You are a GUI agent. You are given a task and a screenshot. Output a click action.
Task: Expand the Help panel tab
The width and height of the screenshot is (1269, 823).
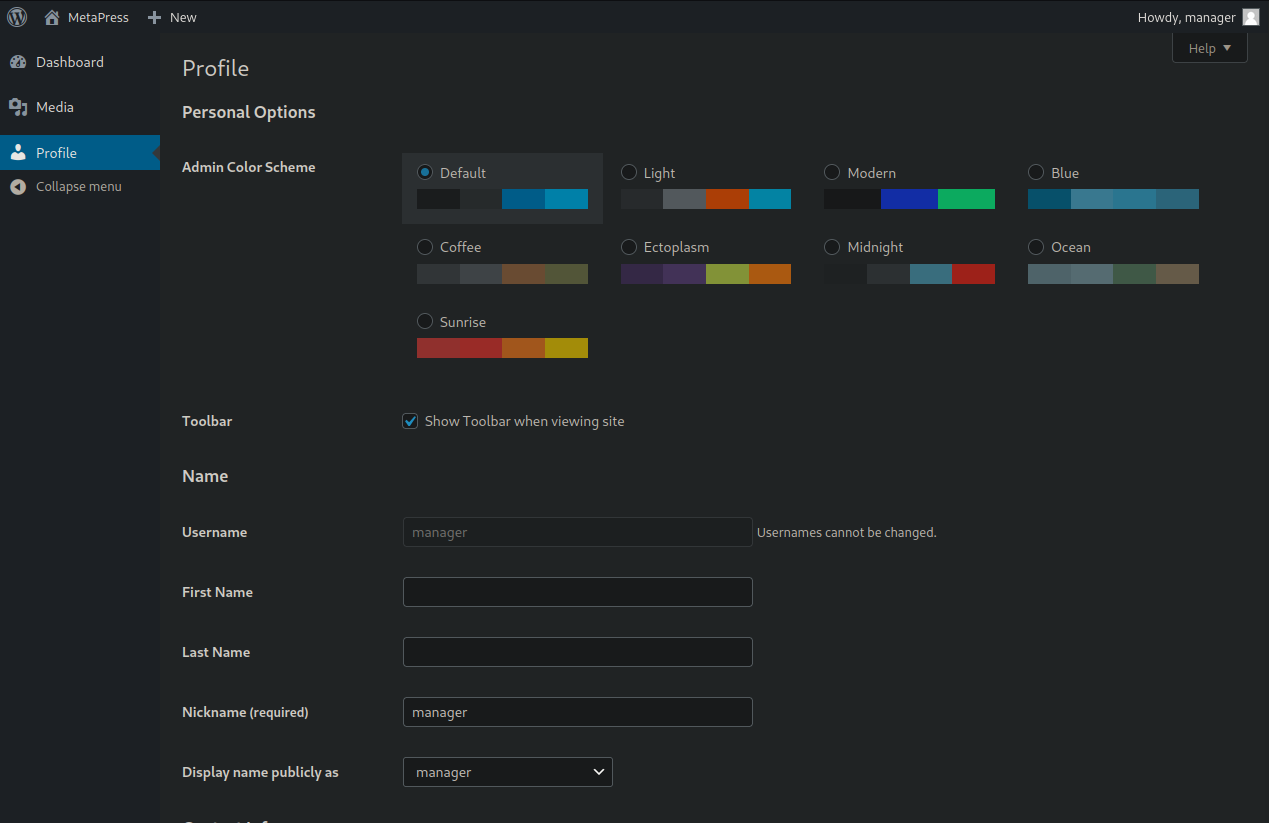1209,48
